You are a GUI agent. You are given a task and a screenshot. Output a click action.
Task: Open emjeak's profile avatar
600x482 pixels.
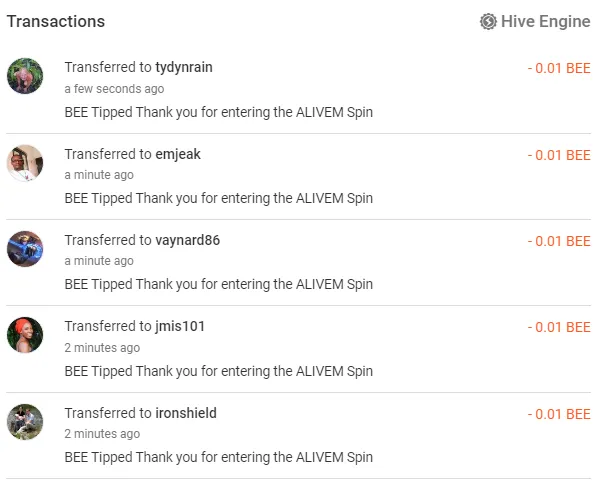point(25,163)
